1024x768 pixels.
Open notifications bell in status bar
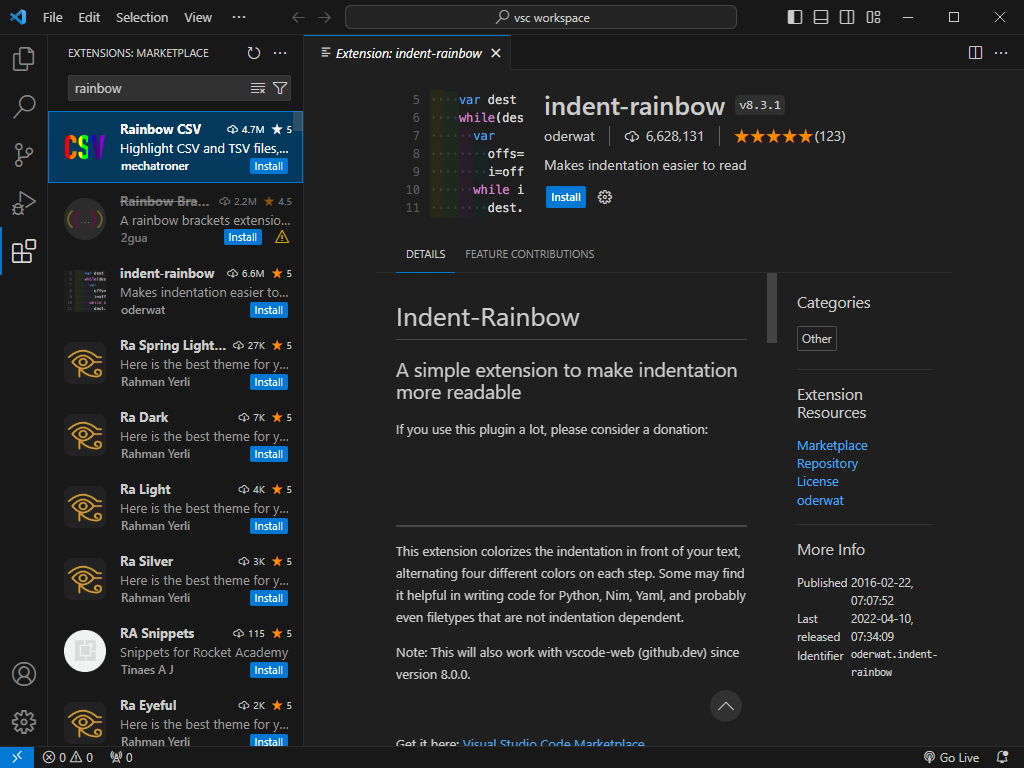[x=1002, y=758]
